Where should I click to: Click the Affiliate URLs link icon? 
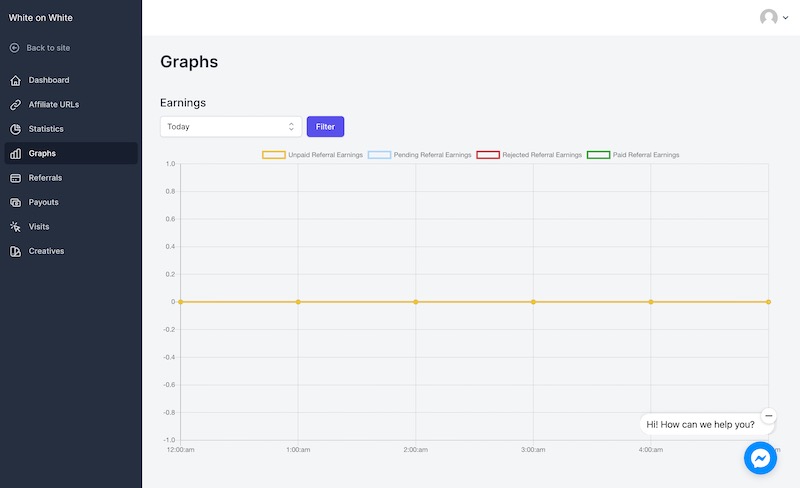[x=15, y=104]
